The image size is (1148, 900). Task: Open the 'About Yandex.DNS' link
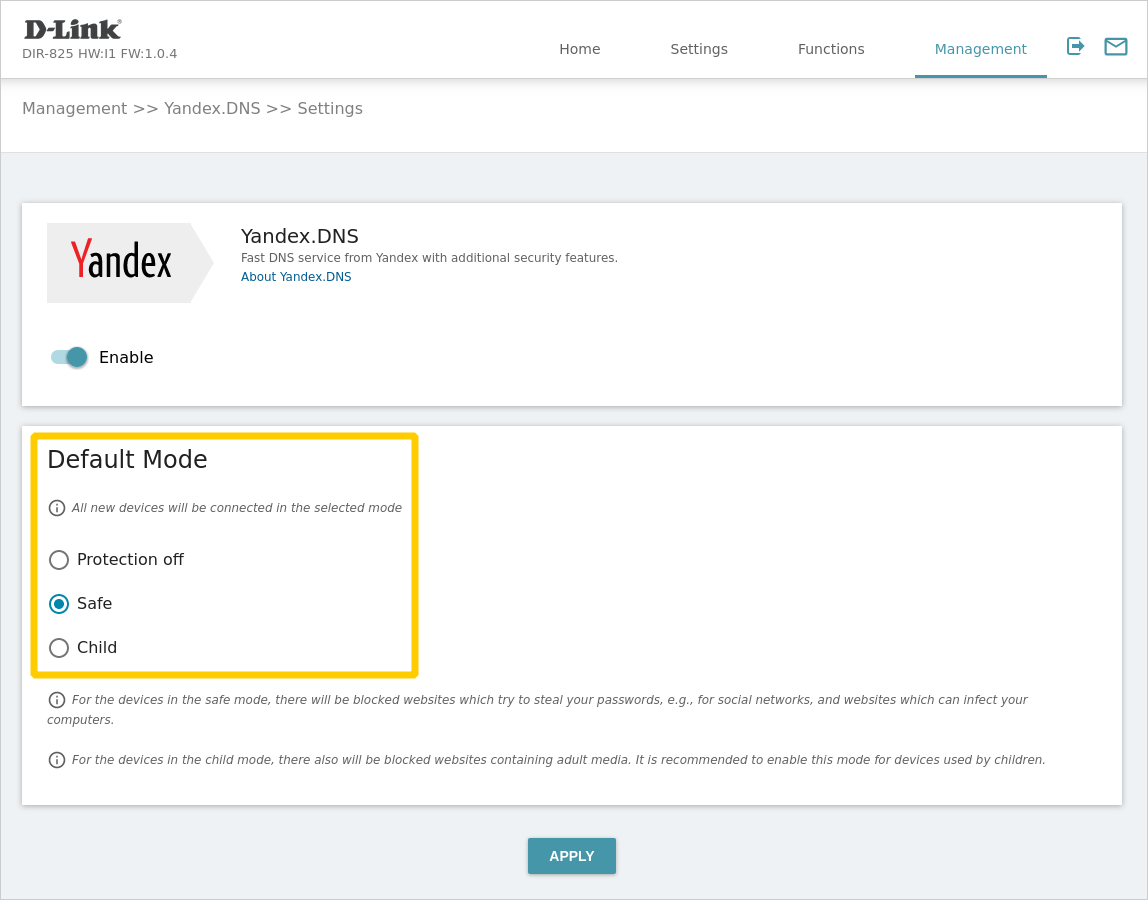pyautogui.click(x=296, y=277)
